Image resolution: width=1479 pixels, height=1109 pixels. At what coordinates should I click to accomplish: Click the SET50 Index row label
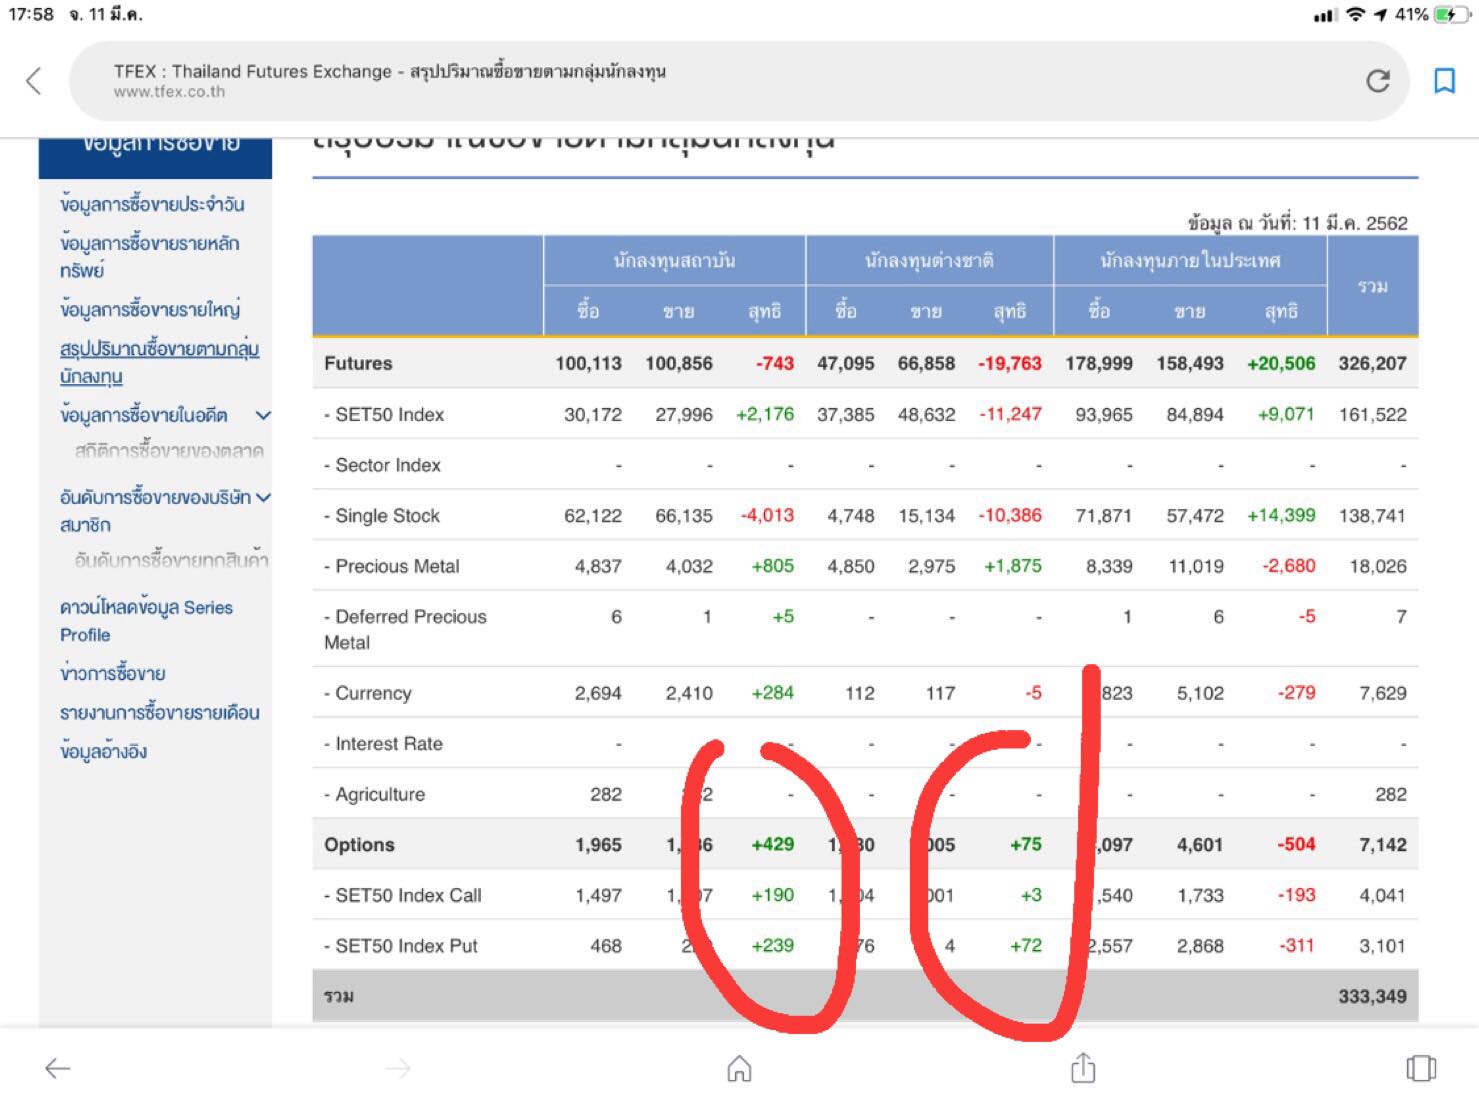click(x=389, y=414)
